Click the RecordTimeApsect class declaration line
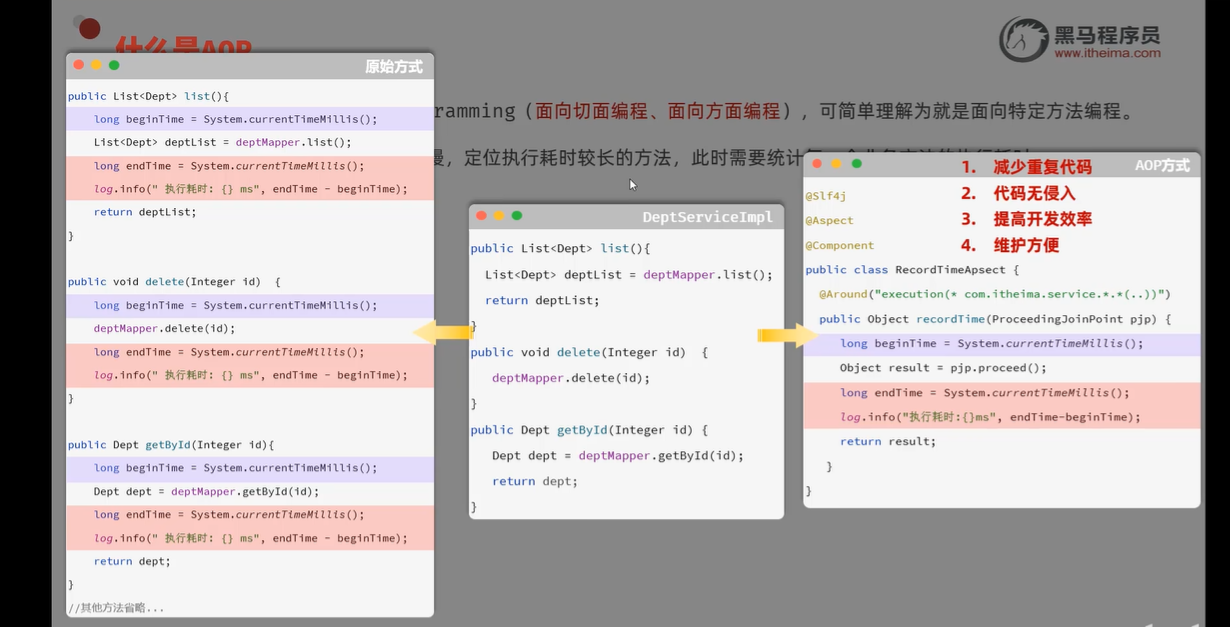Viewport: 1230px width, 627px height. [912, 270]
